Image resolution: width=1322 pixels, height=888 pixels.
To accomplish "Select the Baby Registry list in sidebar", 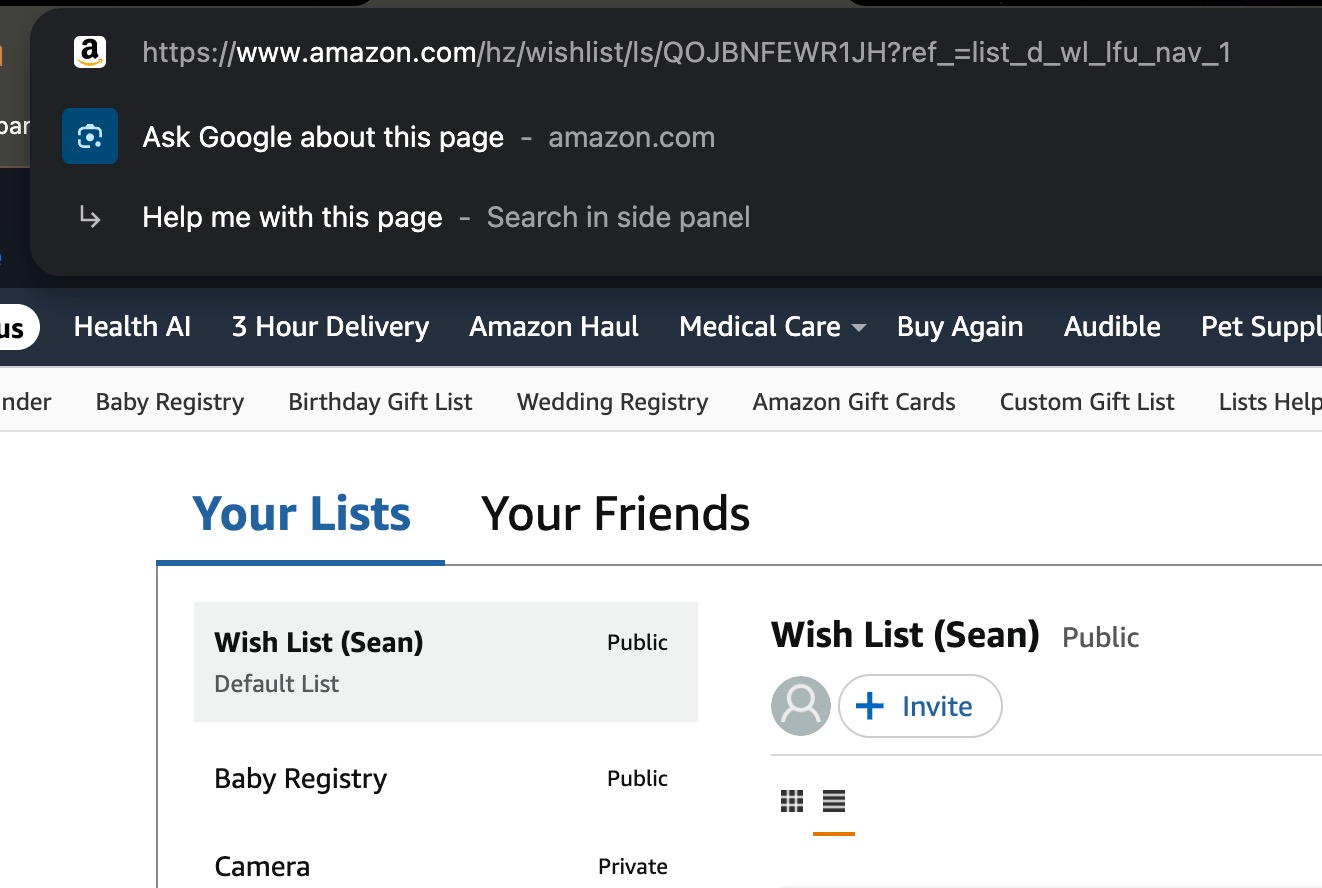I will pos(300,778).
